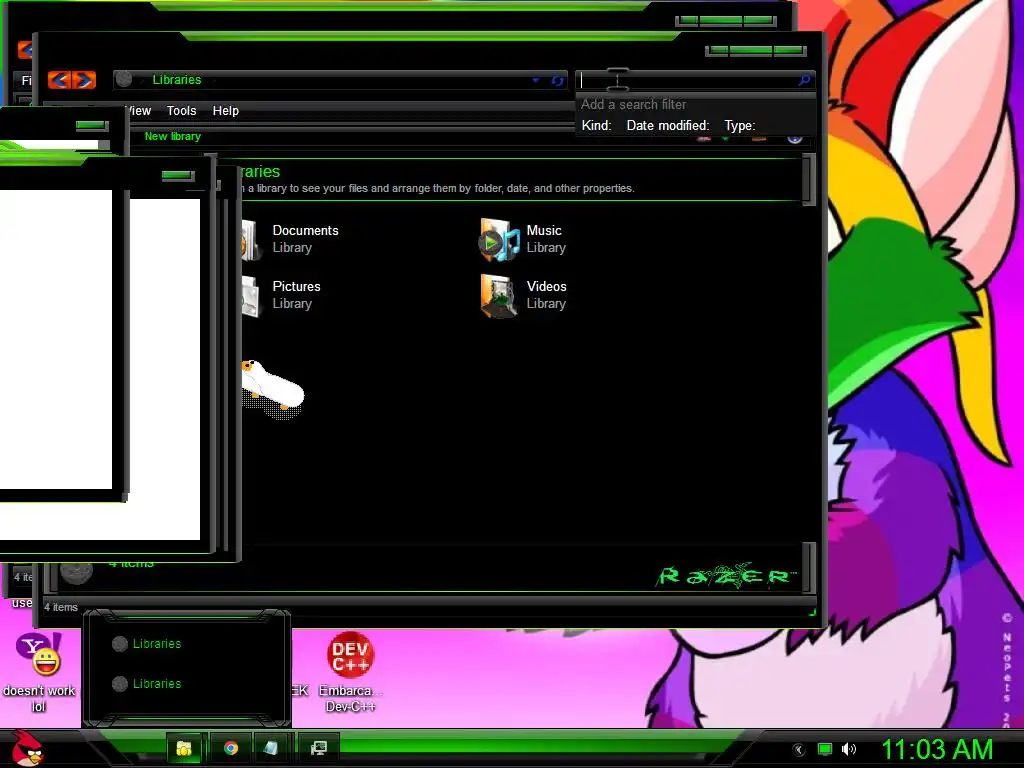Show hidden tray icons arrow
1024x768 pixels.
[x=798, y=750]
